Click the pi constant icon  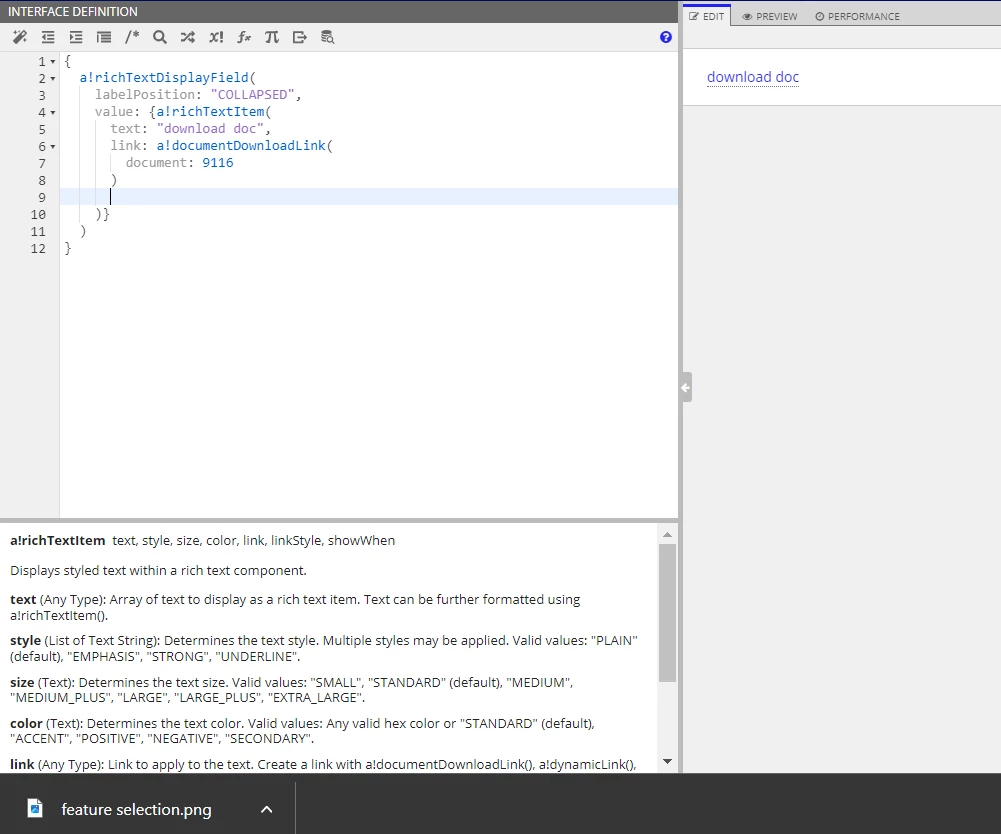272,37
